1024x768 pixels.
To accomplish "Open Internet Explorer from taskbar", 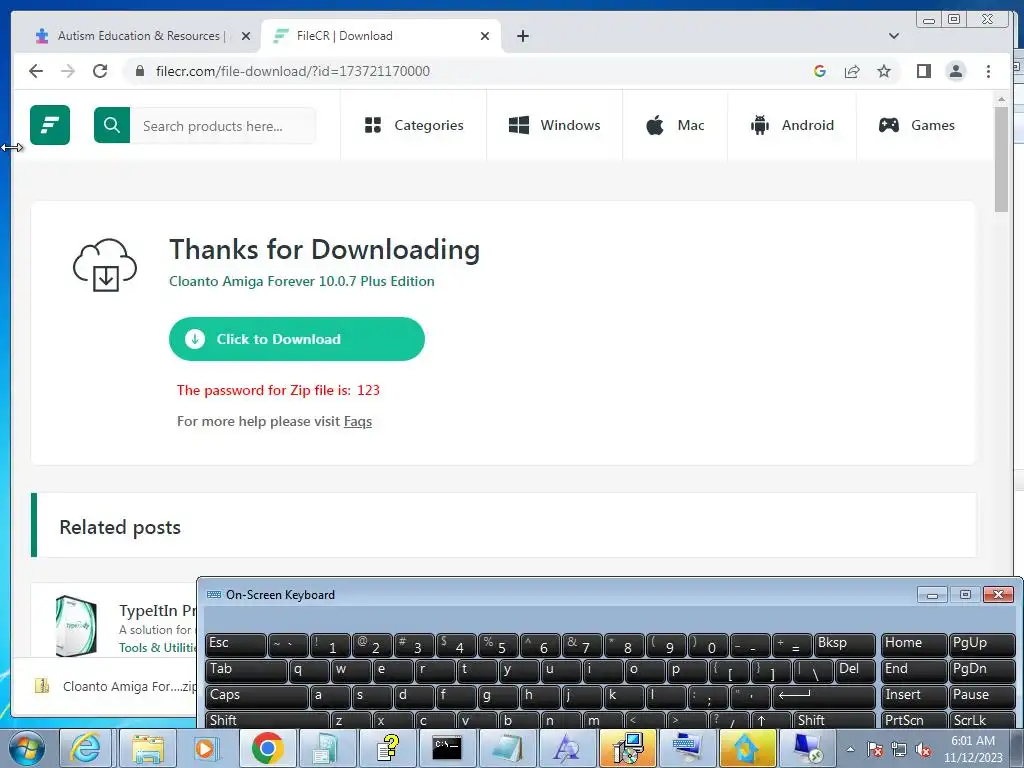I will [x=86, y=748].
